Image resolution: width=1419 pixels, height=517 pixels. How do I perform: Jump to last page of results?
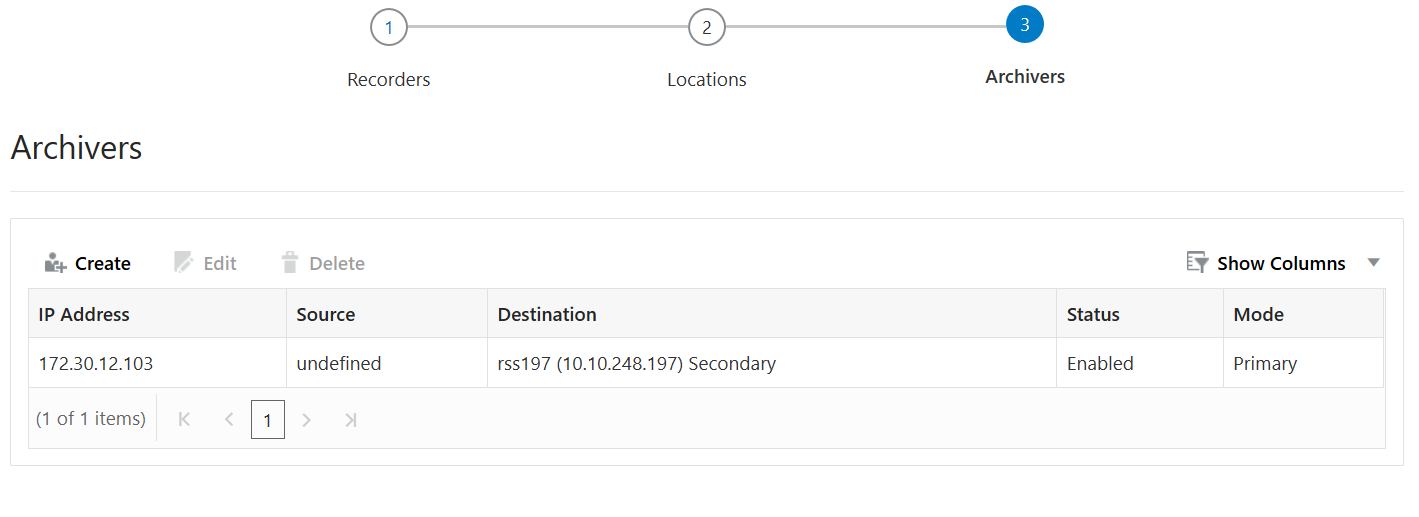350,420
